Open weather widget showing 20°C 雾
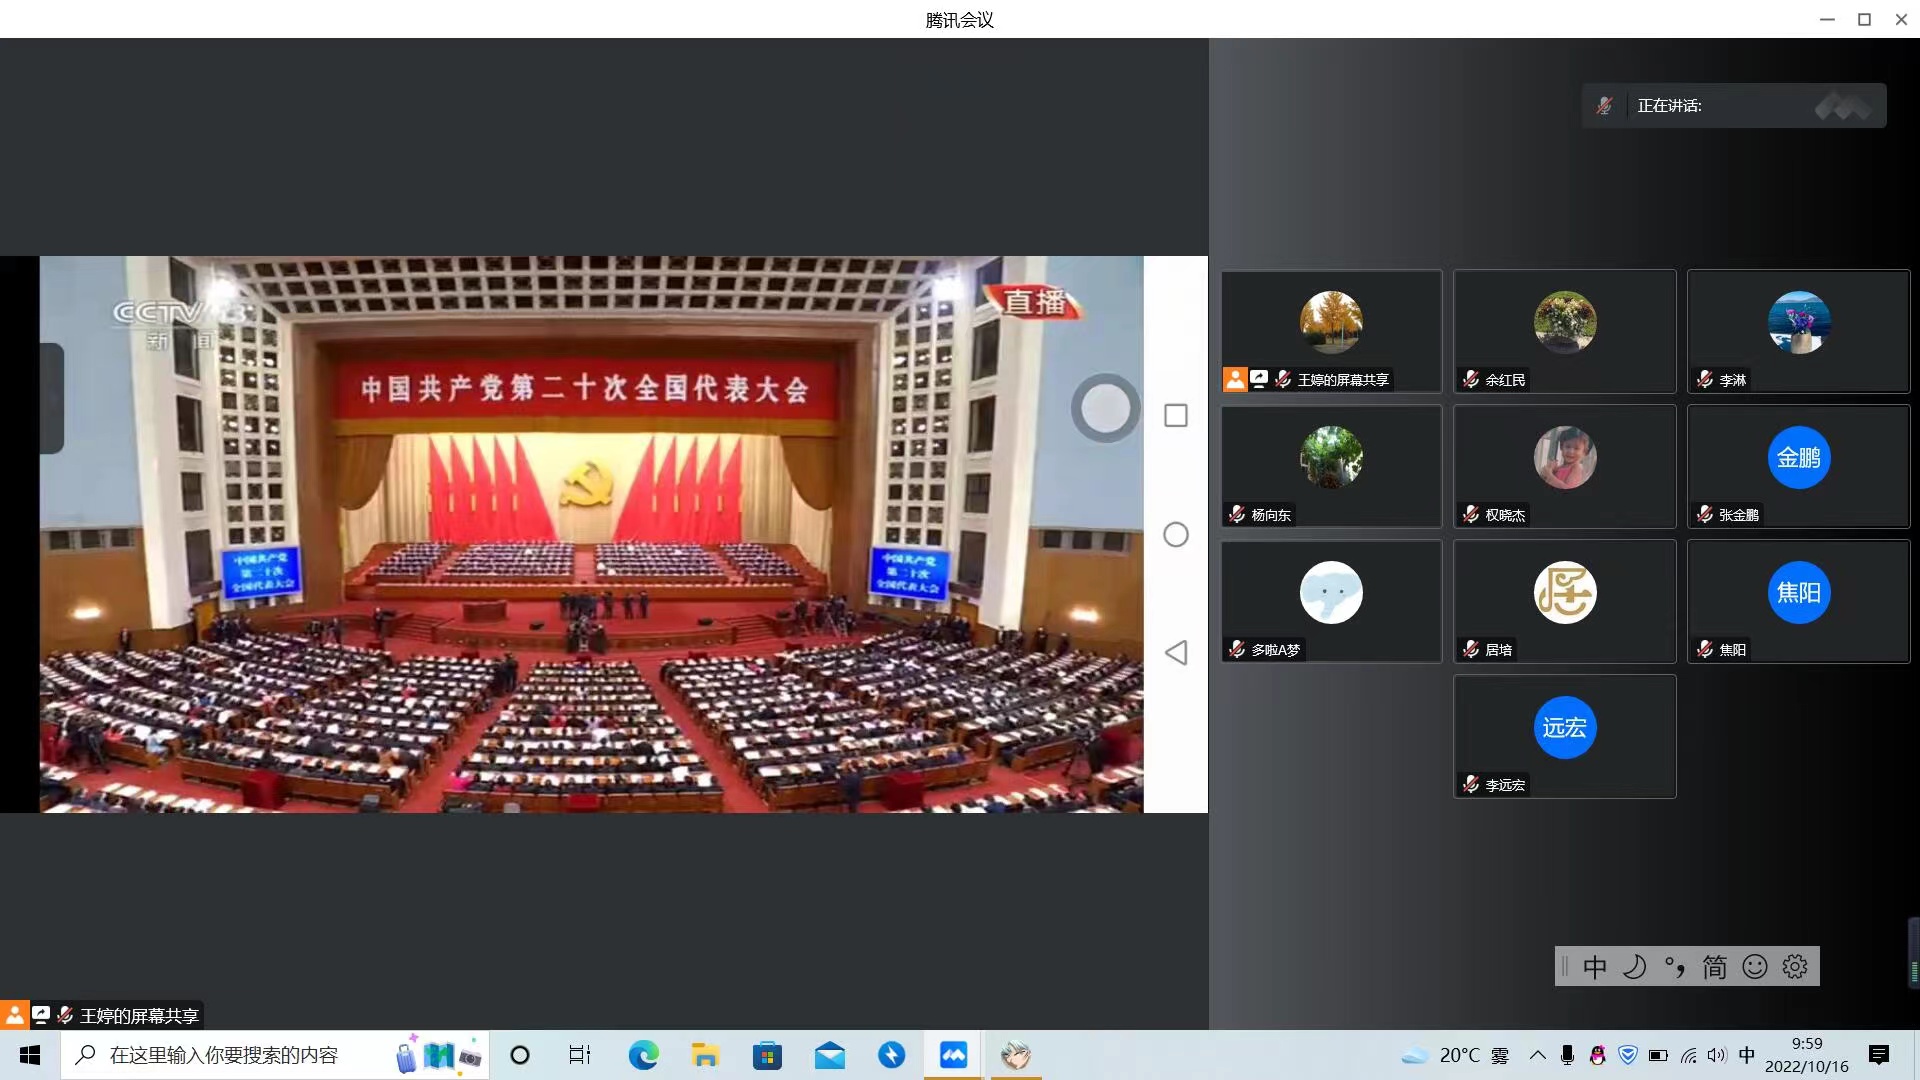The width and height of the screenshot is (1920, 1080). [1455, 1055]
